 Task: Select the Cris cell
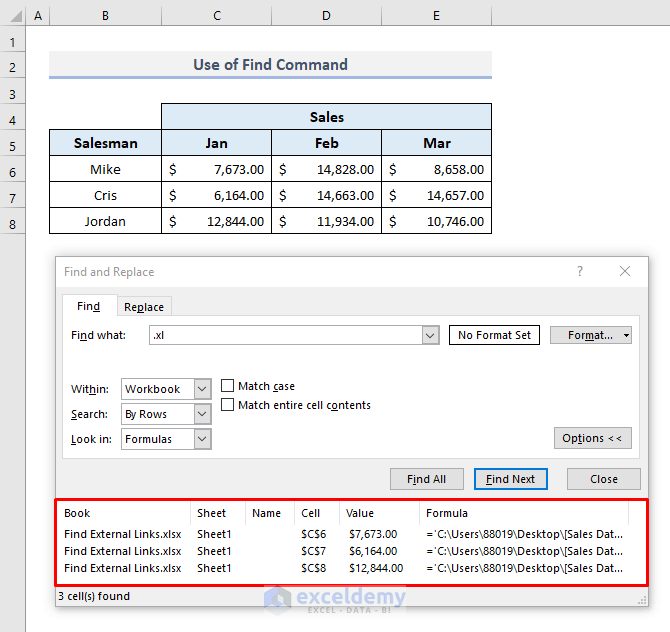[106, 195]
